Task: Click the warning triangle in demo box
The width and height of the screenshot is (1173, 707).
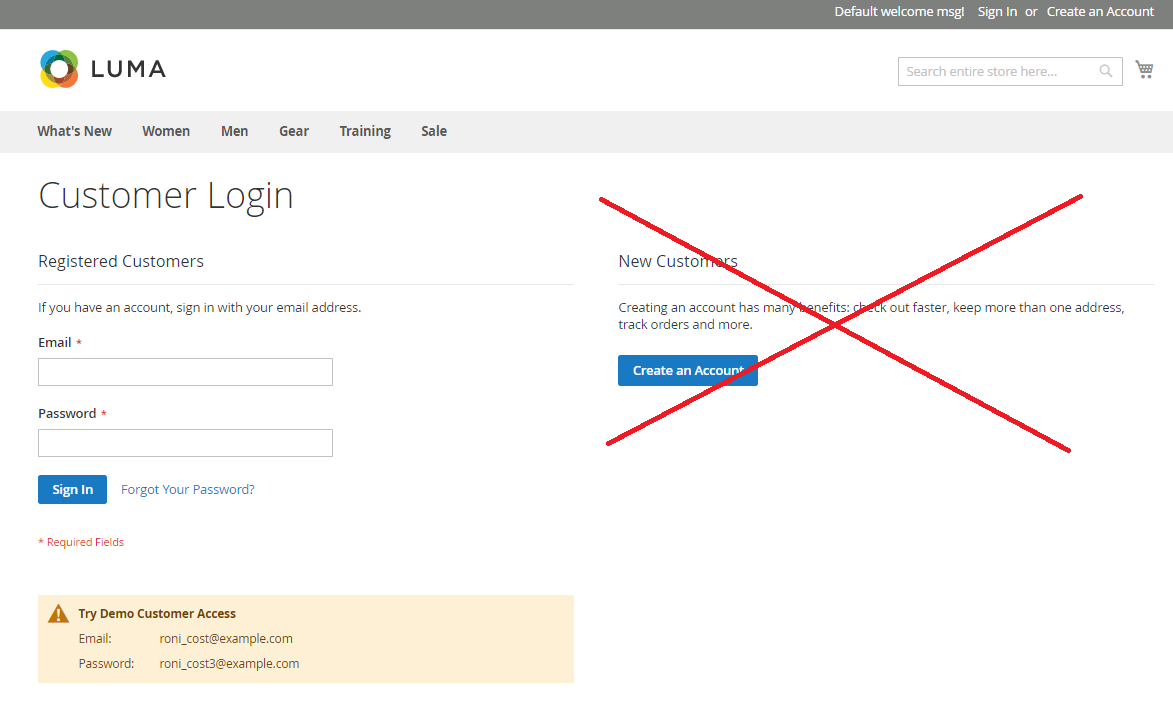Action: coord(59,614)
